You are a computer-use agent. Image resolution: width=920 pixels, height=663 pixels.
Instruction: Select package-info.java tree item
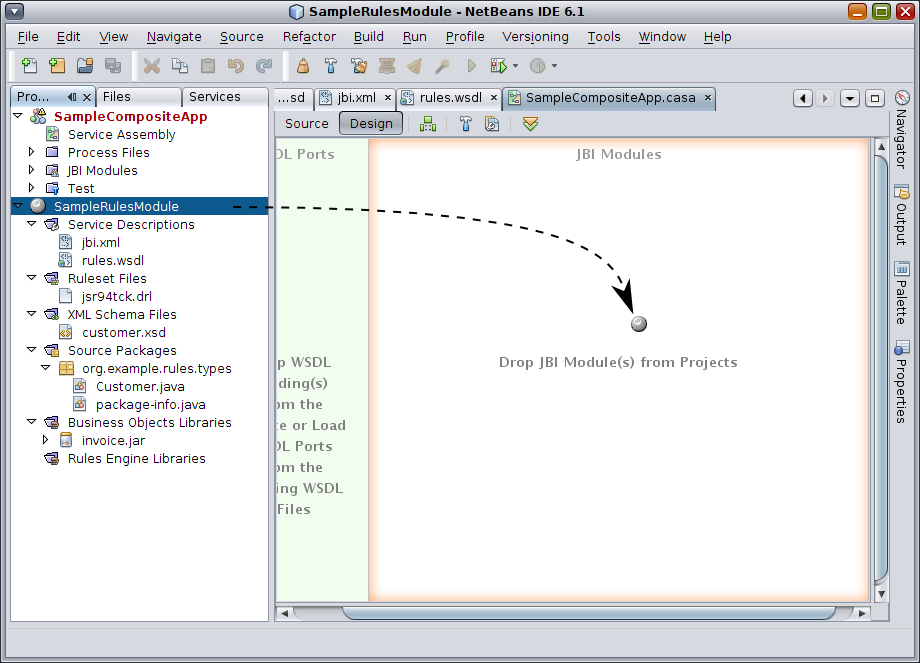[x=150, y=405]
